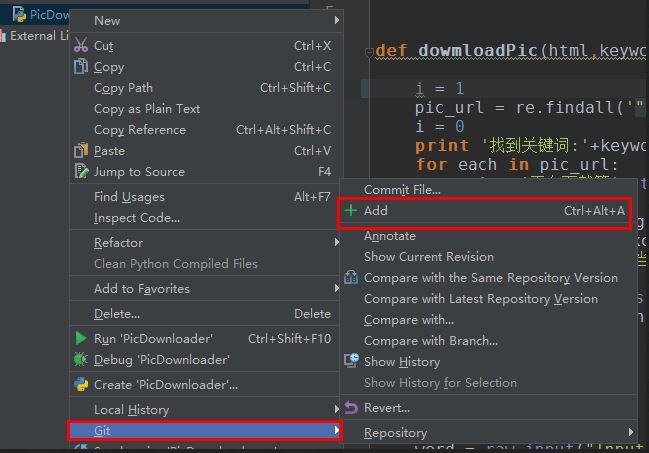Collapse the downloadPic function fold marker
This screenshot has width=649, height=453.
(x=369, y=52)
